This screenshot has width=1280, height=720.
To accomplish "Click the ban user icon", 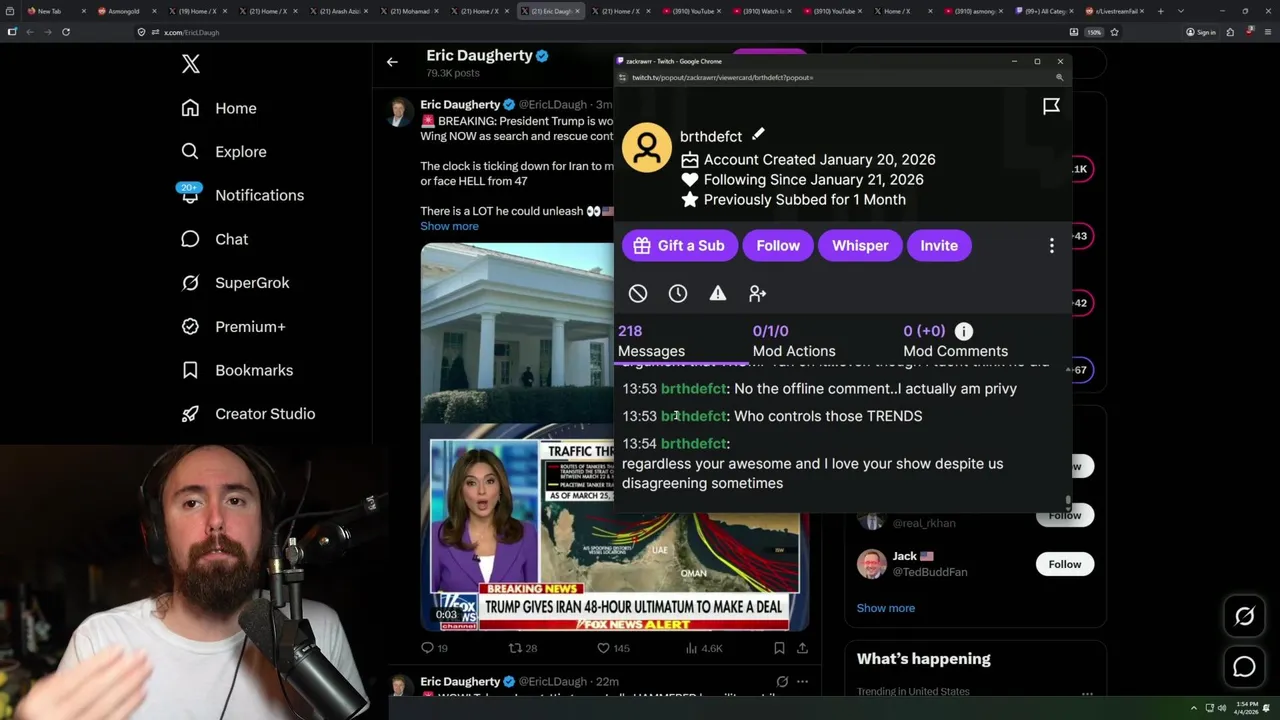I will tap(638, 293).
